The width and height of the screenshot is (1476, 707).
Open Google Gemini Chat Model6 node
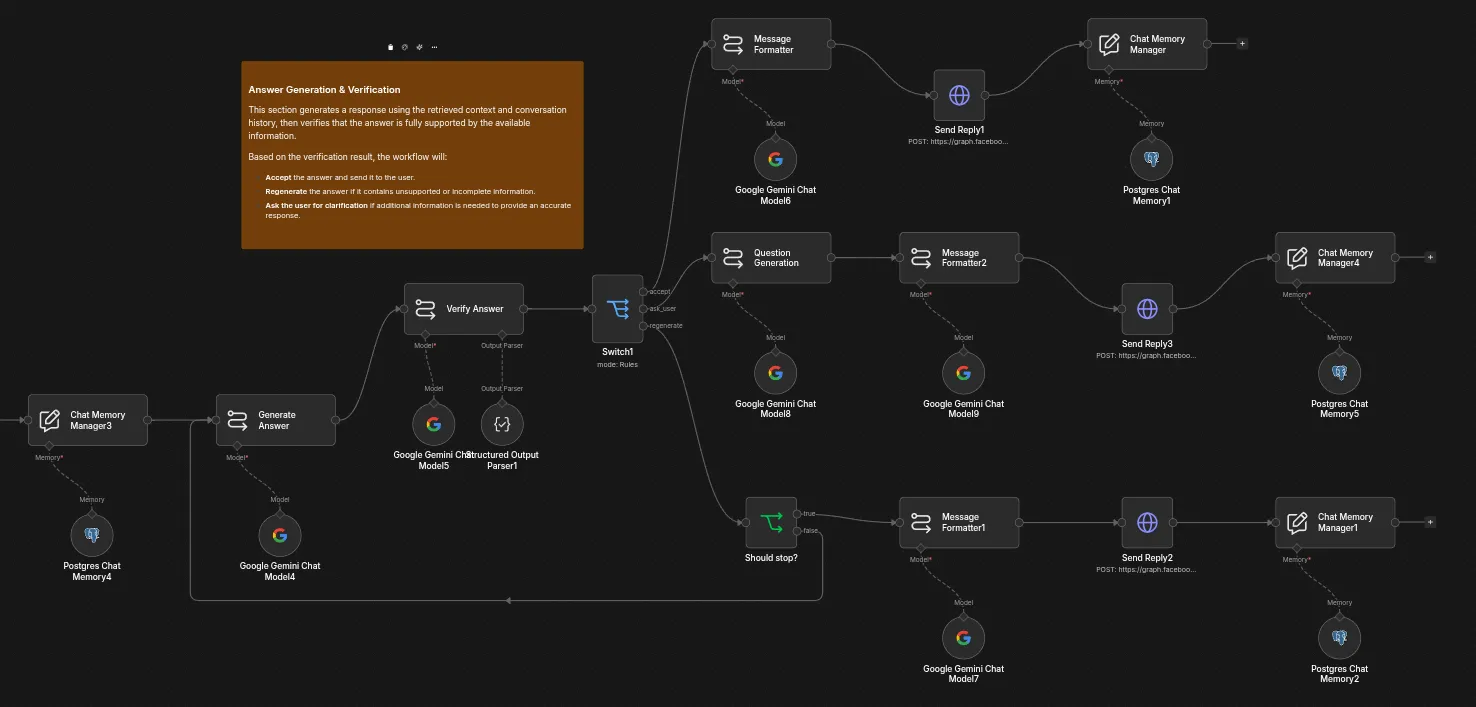[x=775, y=159]
